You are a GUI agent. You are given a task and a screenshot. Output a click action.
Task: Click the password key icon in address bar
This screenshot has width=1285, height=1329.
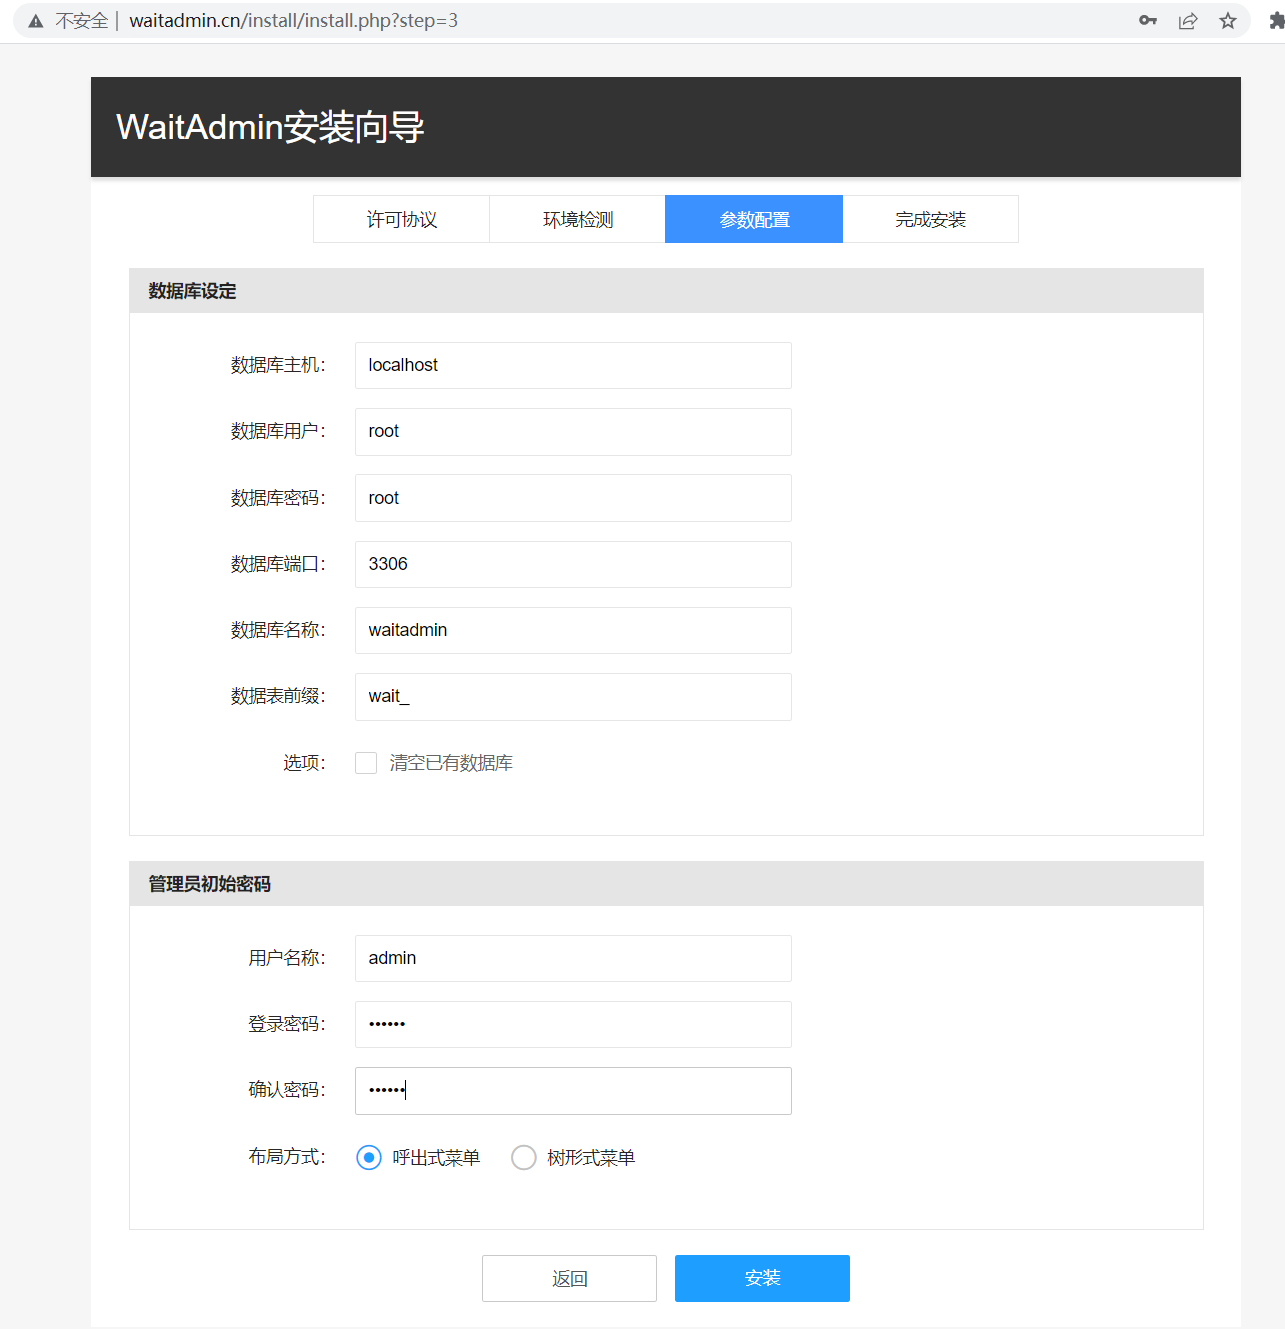[x=1147, y=21]
